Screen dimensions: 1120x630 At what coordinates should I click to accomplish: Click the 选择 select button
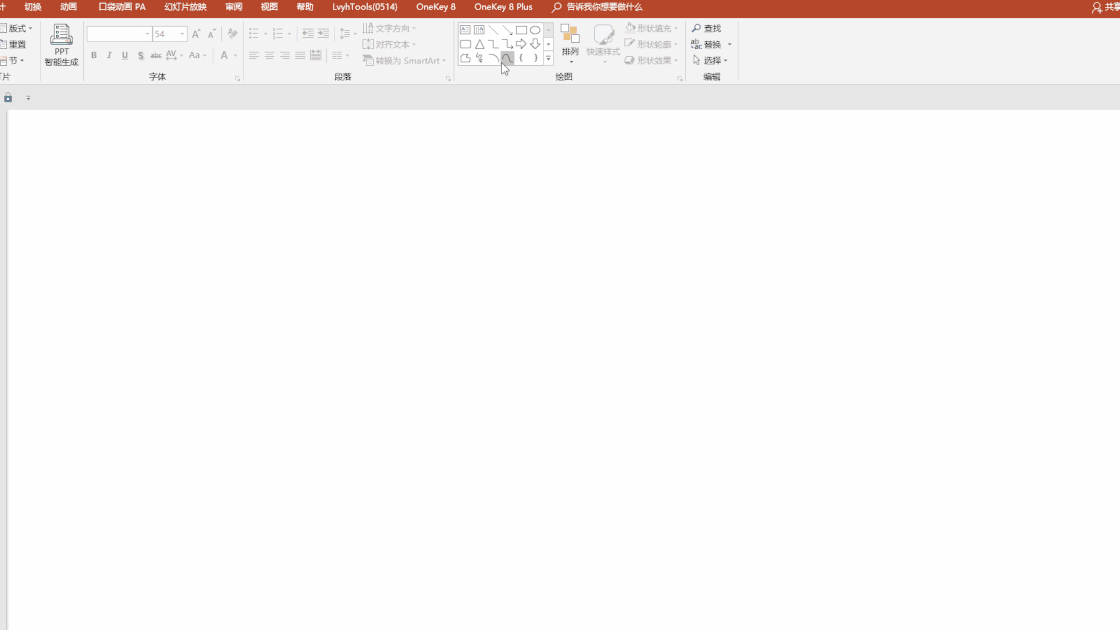tap(710, 61)
